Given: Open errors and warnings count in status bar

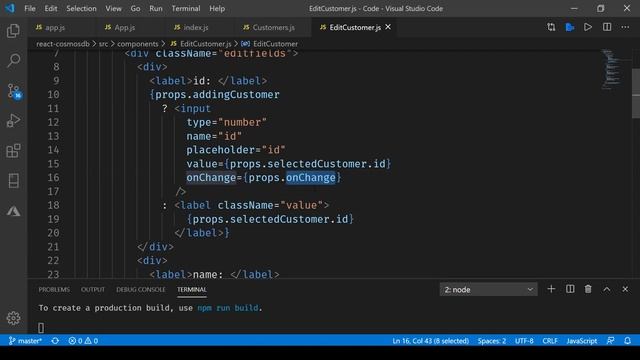Looking at the screenshot, I should pos(83,340).
